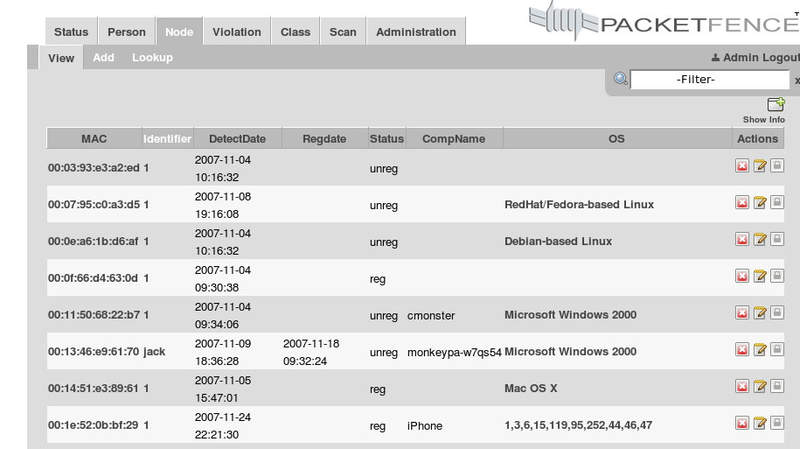Delete node 00:03:93:e3:a2:ed with red X icon
Screen dimensions: 800x449
point(743,168)
